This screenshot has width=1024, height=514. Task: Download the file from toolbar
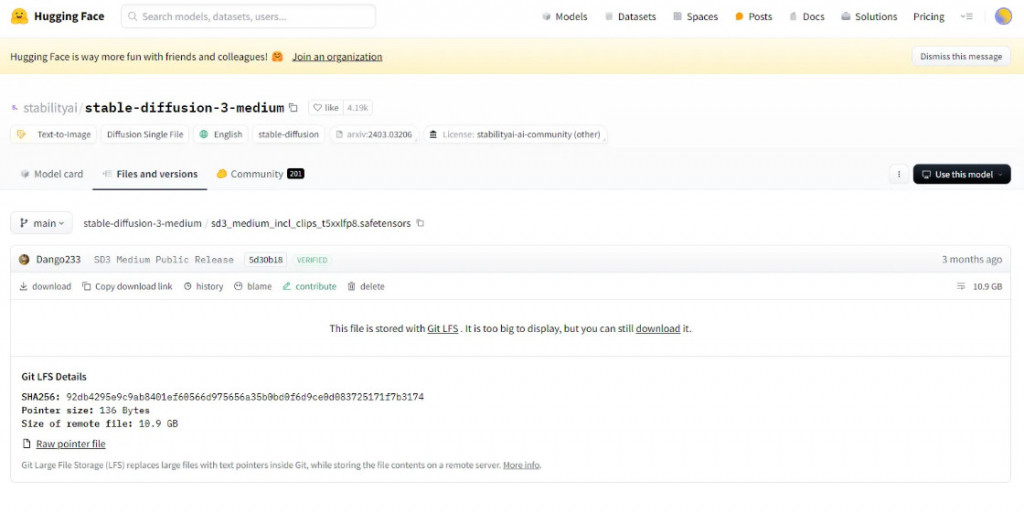tap(45, 286)
